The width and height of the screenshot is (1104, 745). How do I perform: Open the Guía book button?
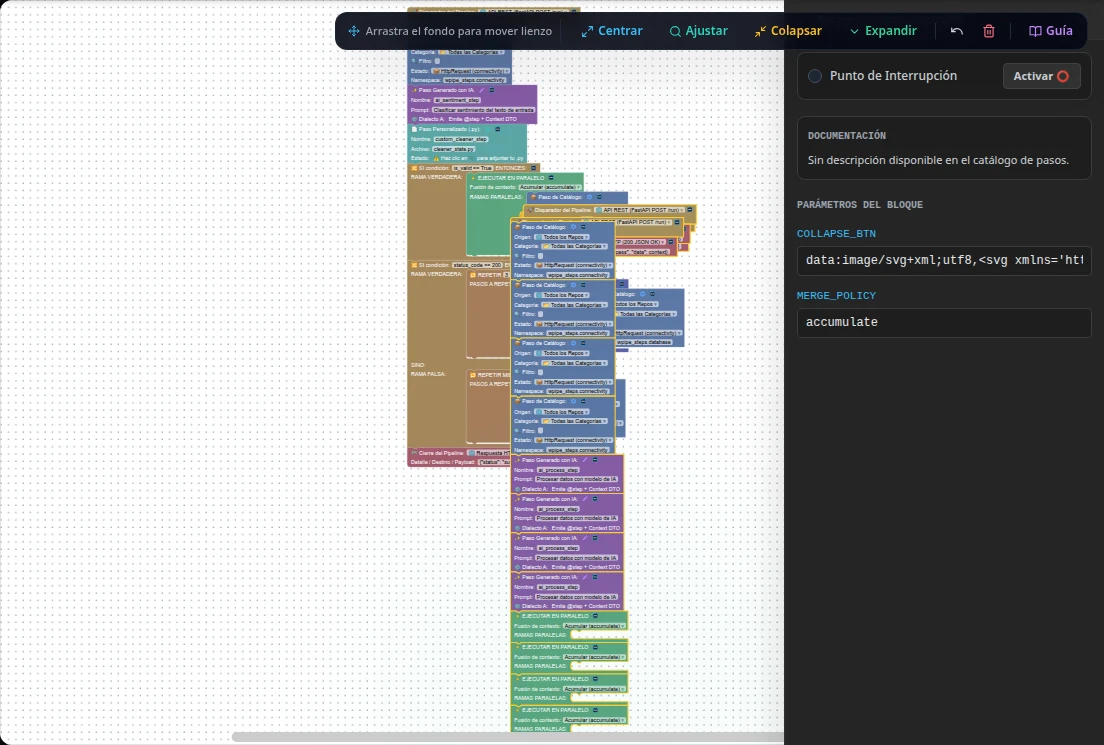point(1050,31)
